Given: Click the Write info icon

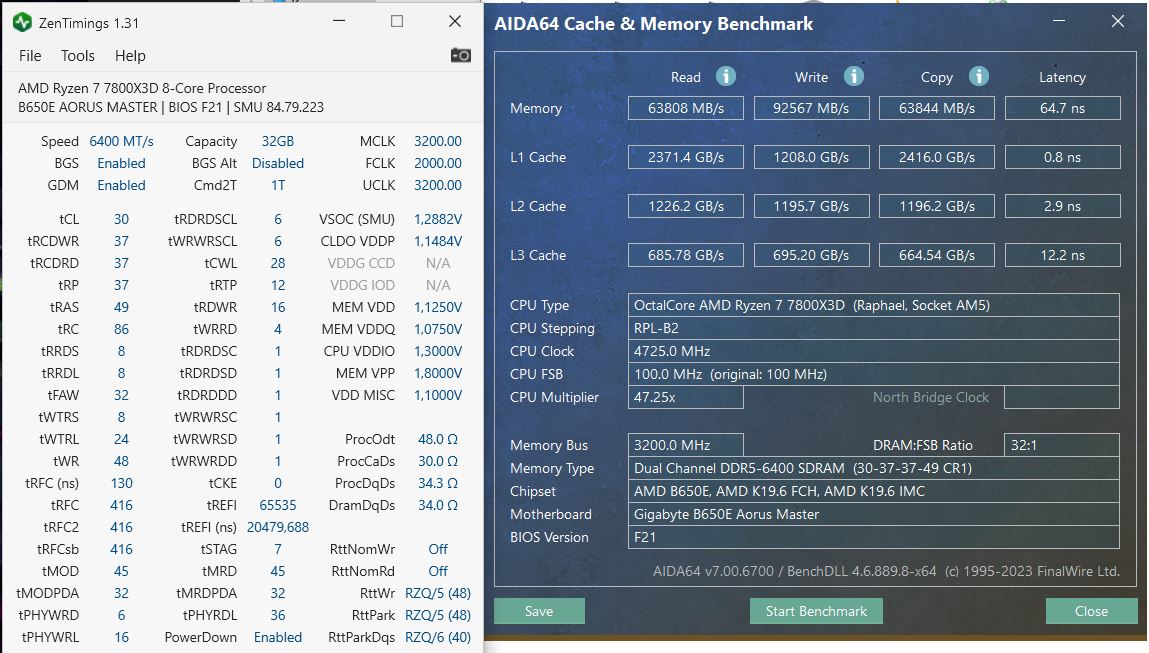Looking at the screenshot, I should coord(853,76).
